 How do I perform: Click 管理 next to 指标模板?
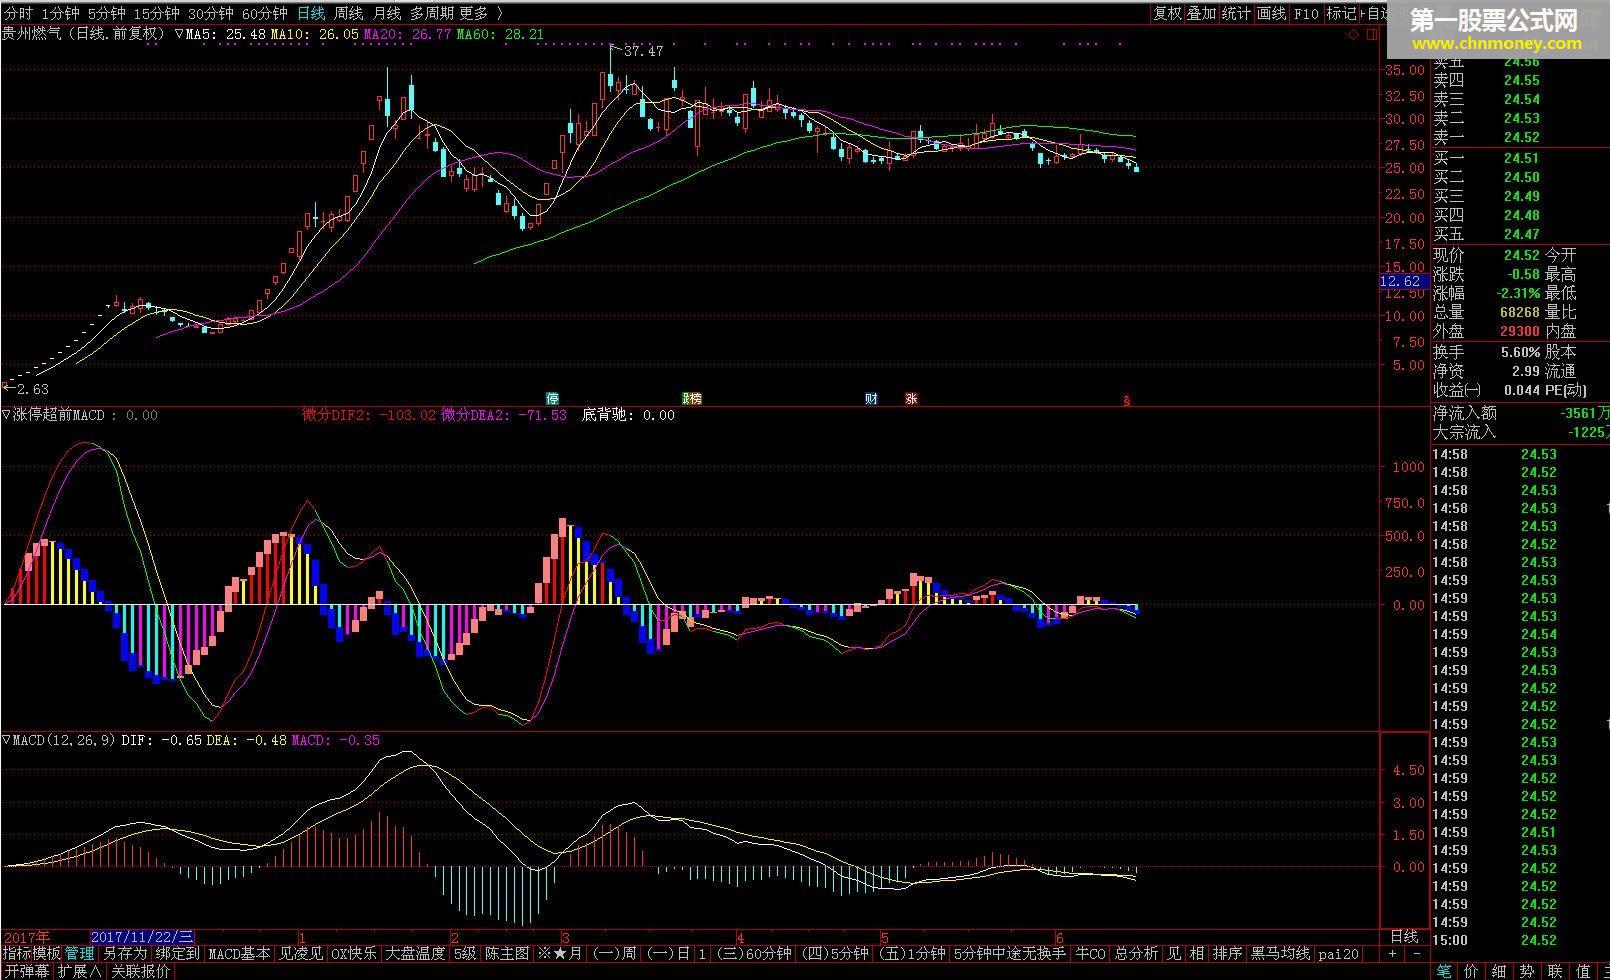coord(79,954)
